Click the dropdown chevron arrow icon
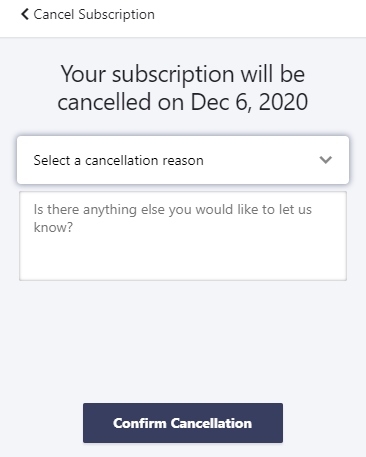This screenshot has width=366, height=457. (325, 160)
